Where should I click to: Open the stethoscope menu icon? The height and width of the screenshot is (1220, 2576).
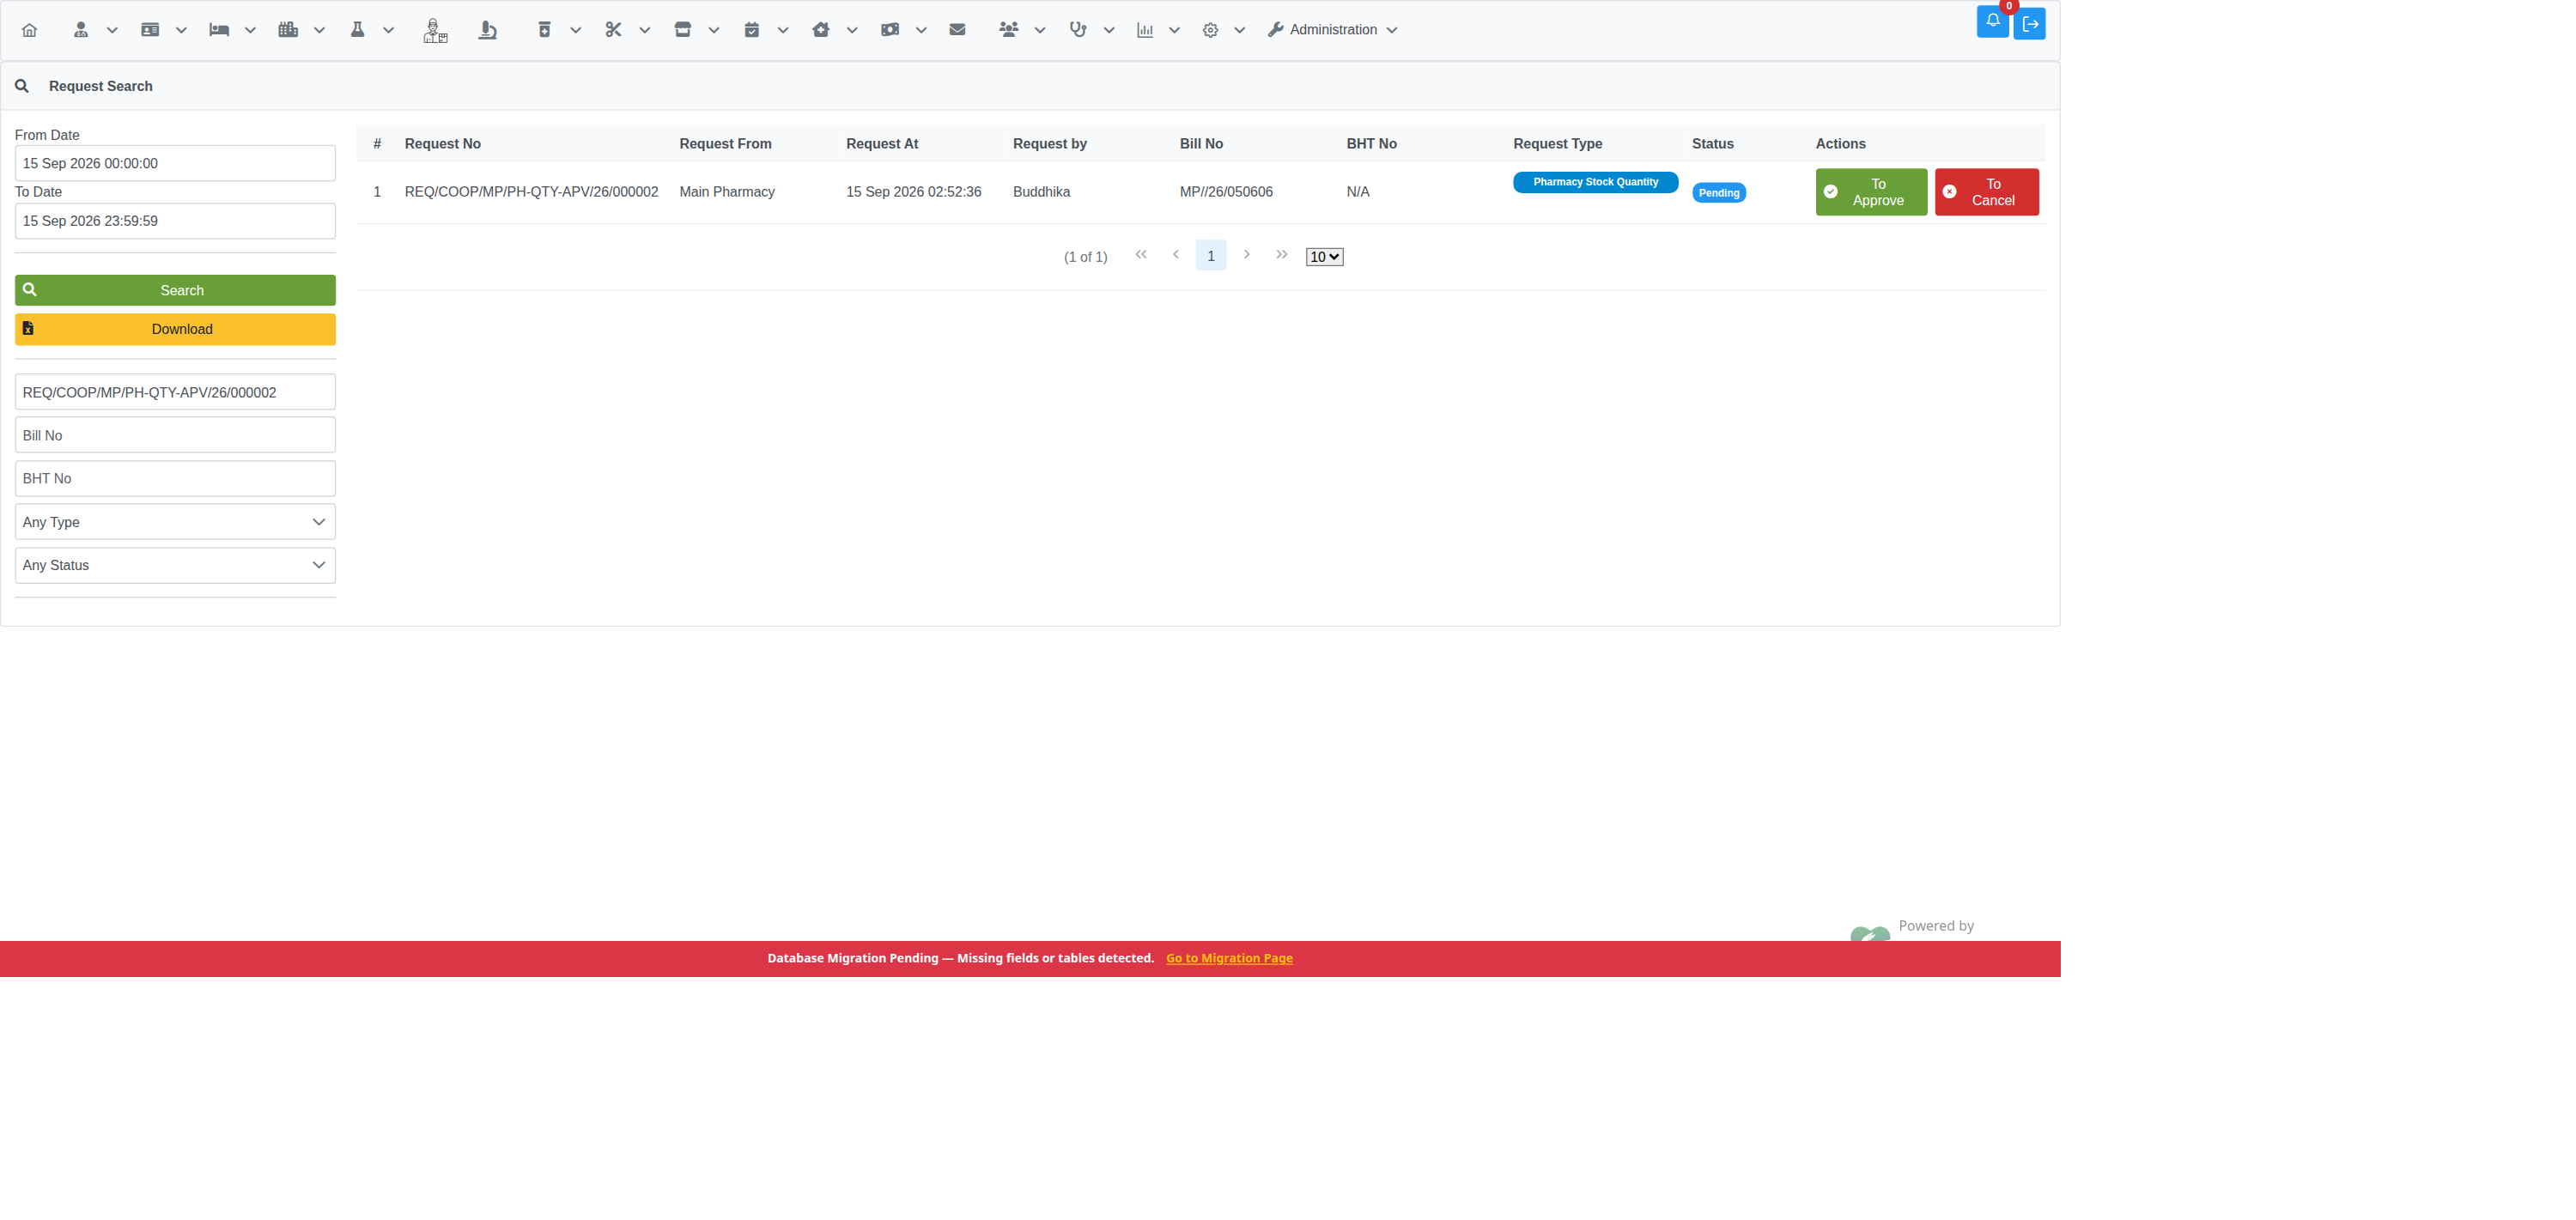point(1078,30)
